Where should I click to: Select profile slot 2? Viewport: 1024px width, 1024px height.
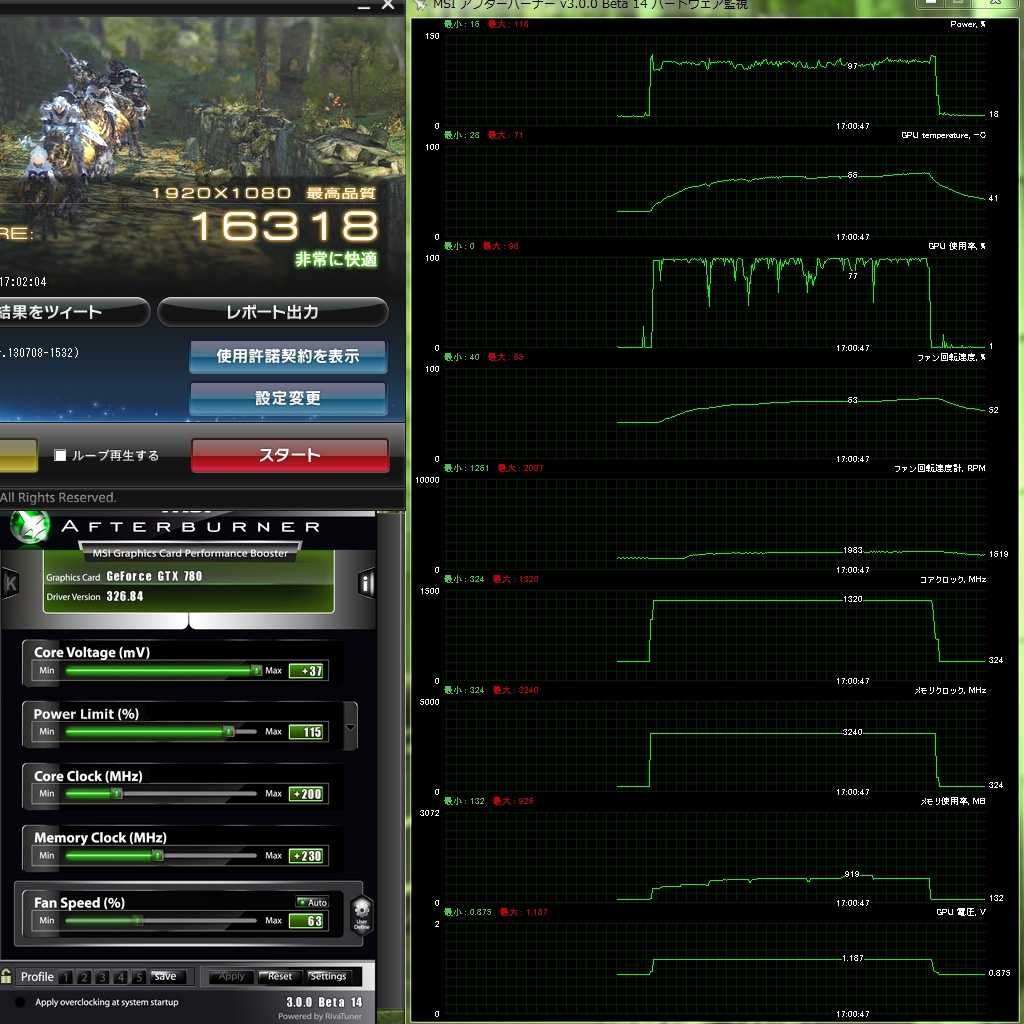pos(84,977)
